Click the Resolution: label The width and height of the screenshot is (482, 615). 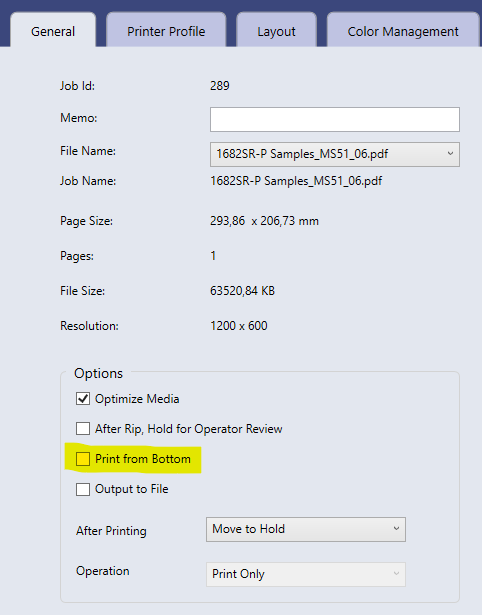pyautogui.click(x=89, y=326)
